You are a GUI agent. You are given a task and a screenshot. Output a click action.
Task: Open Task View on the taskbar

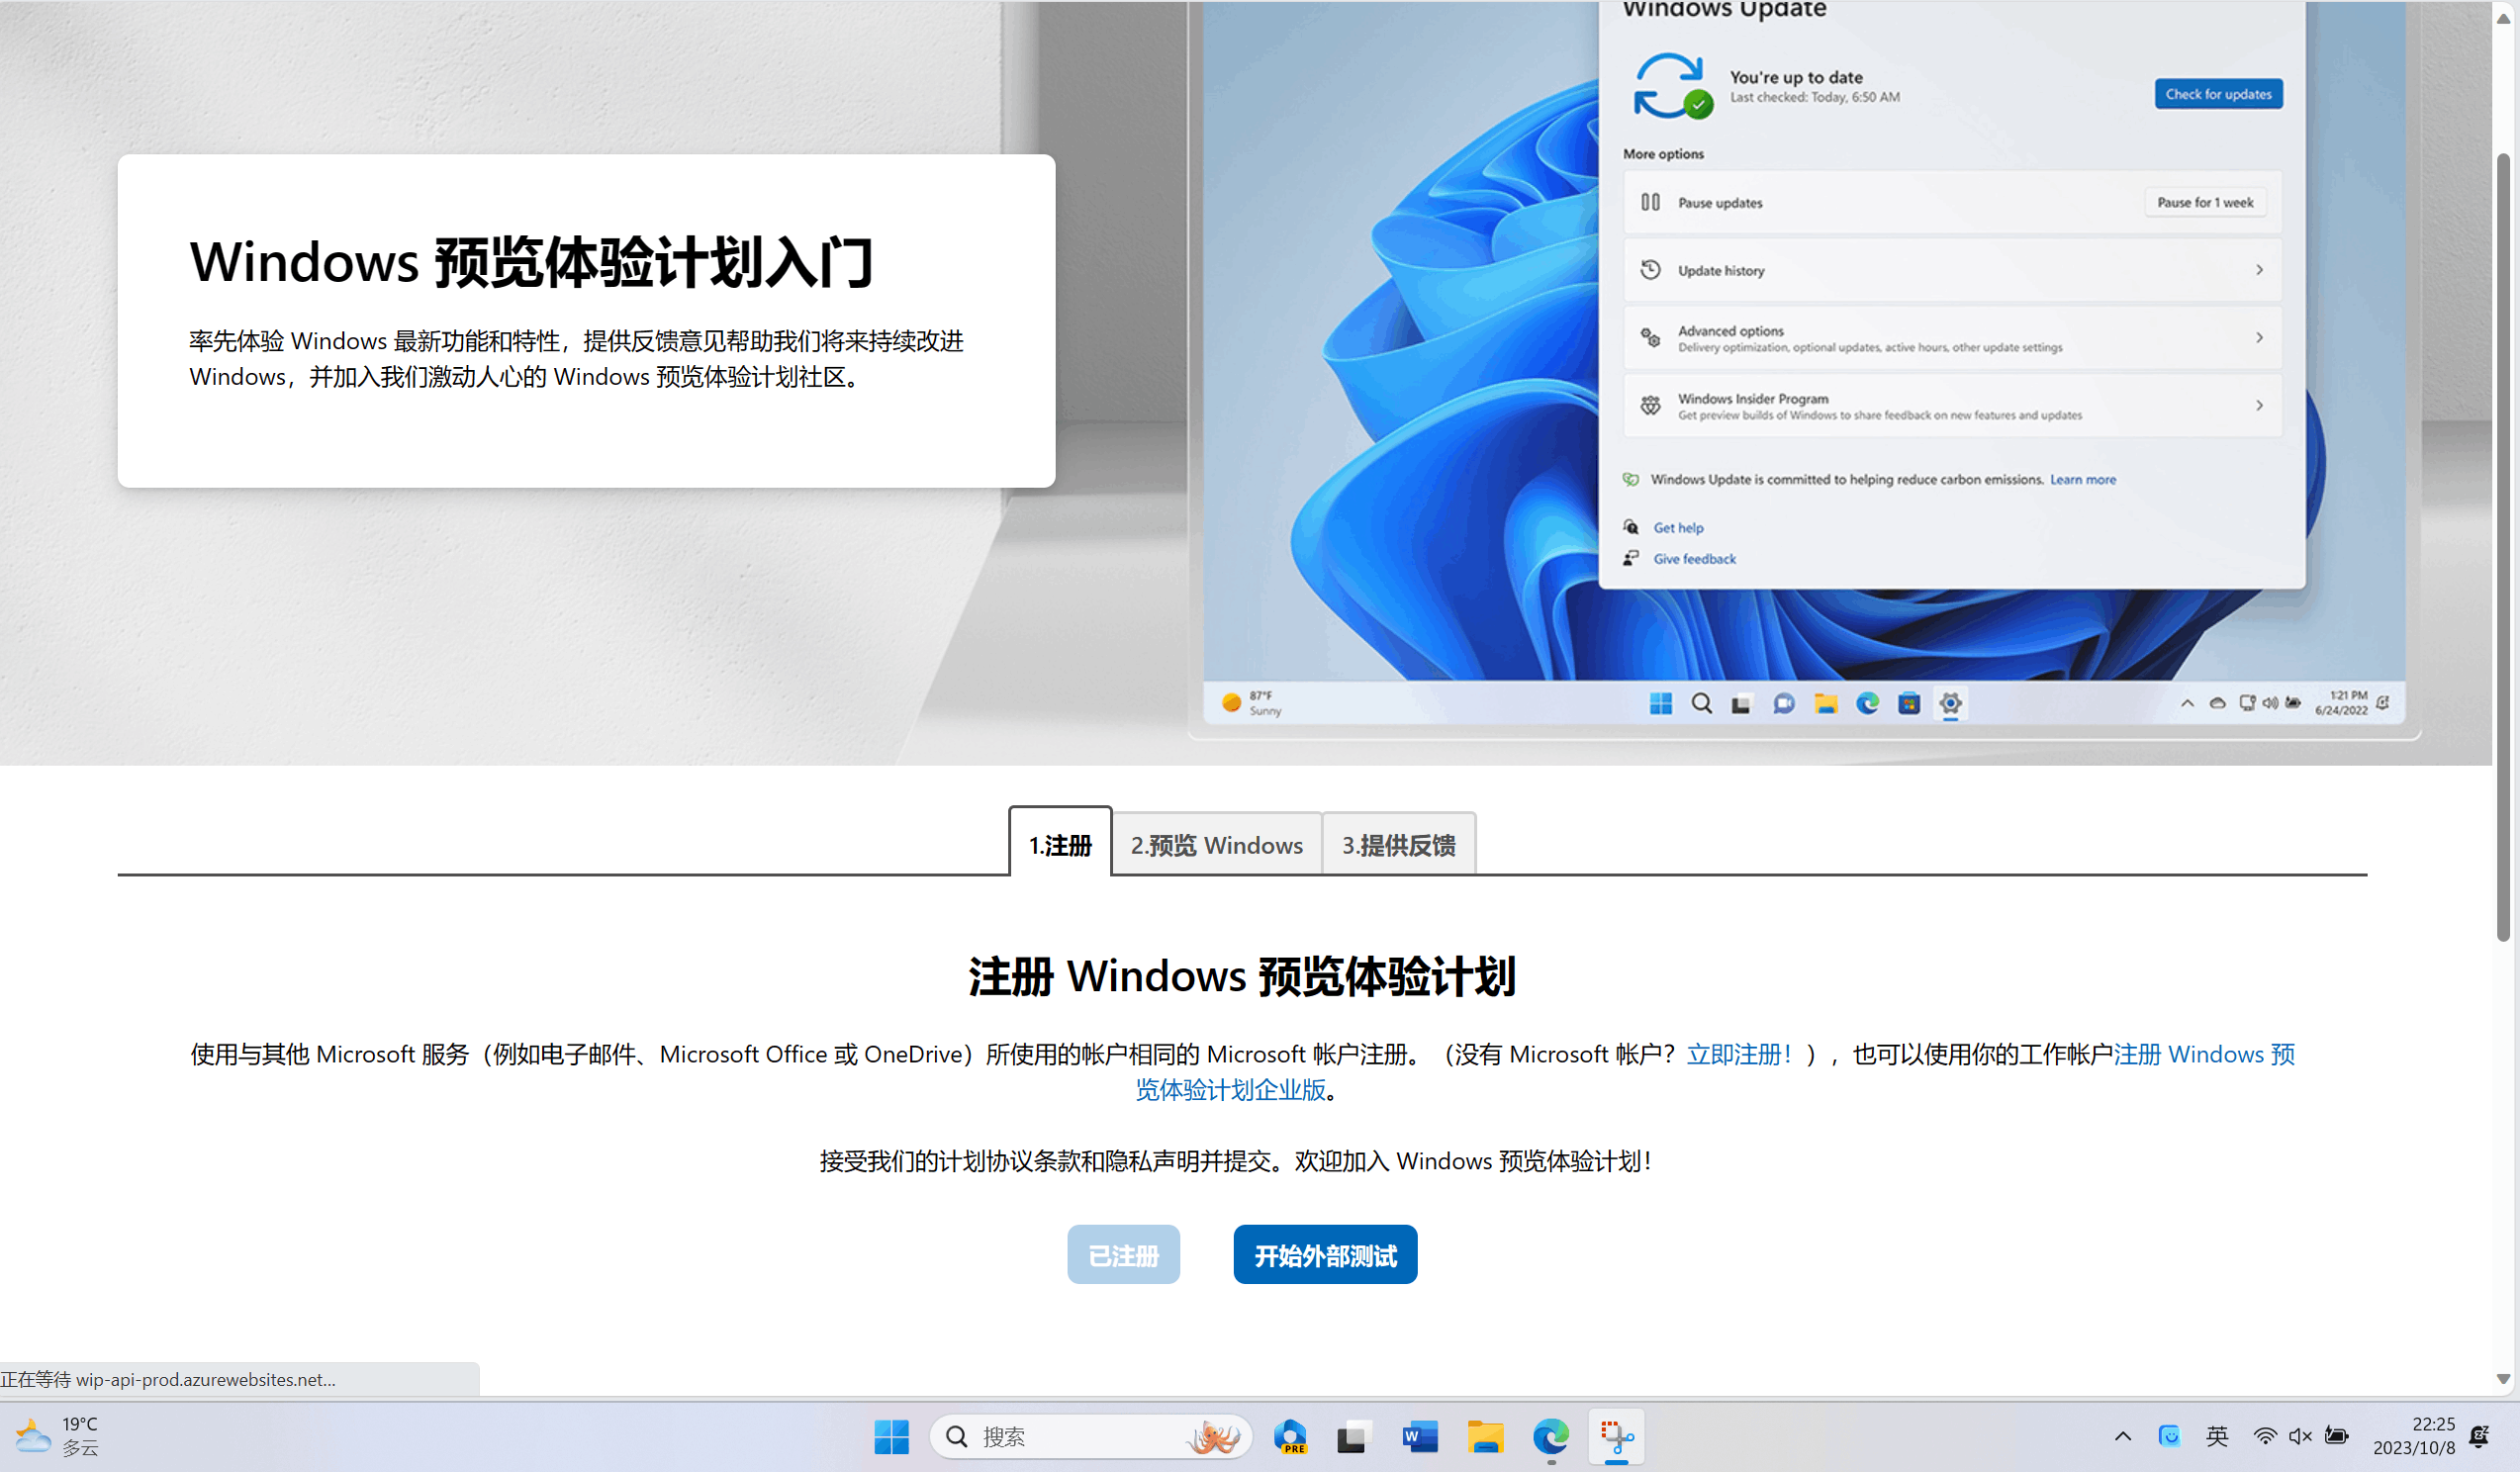tap(1353, 1437)
